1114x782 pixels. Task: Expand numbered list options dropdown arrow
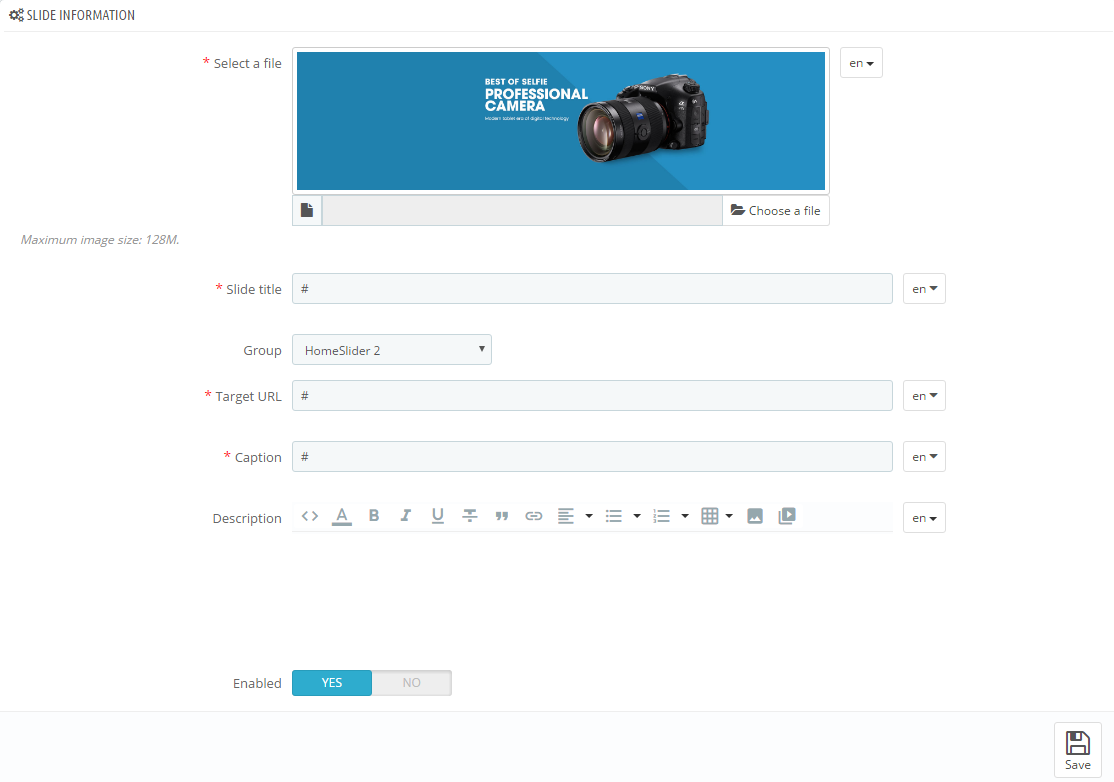pyautogui.click(x=685, y=516)
